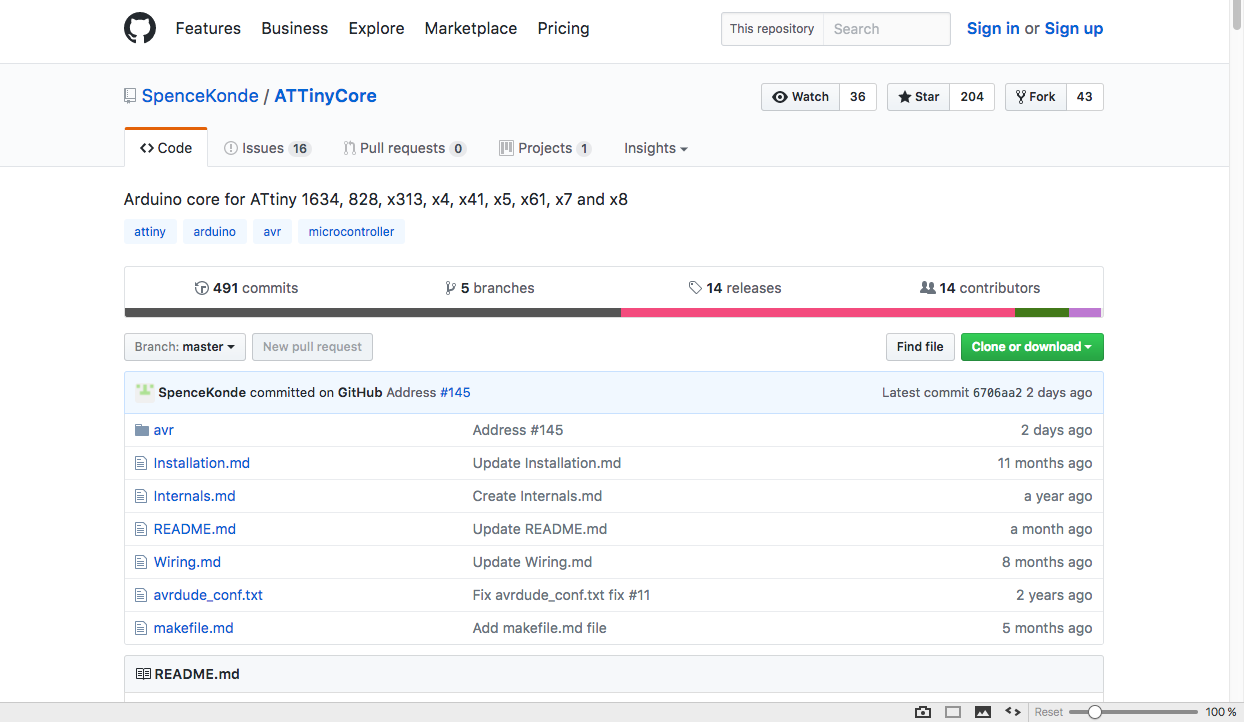The height and width of the screenshot is (722, 1244).
Task: Open the ATTinyCore repository link
Action: pos(326,96)
